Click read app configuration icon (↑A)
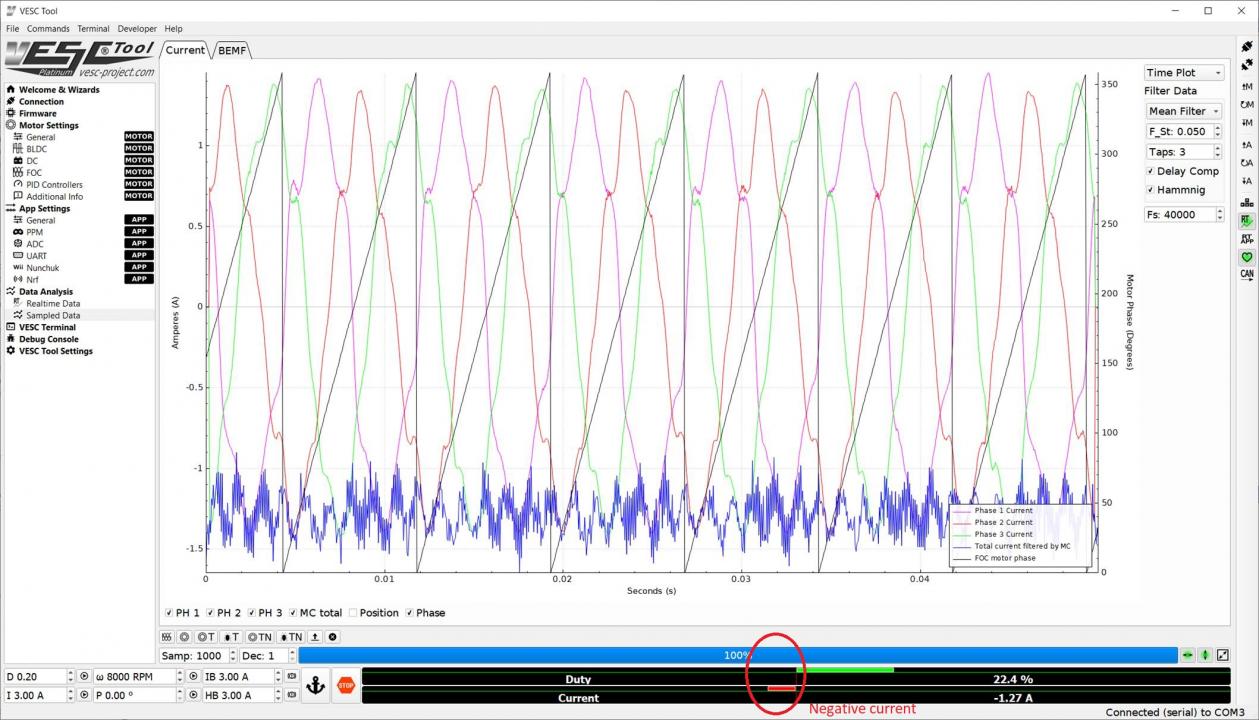Image resolution: width=1259 pixels, height=720 pixels. click(x=1246, y=144)
